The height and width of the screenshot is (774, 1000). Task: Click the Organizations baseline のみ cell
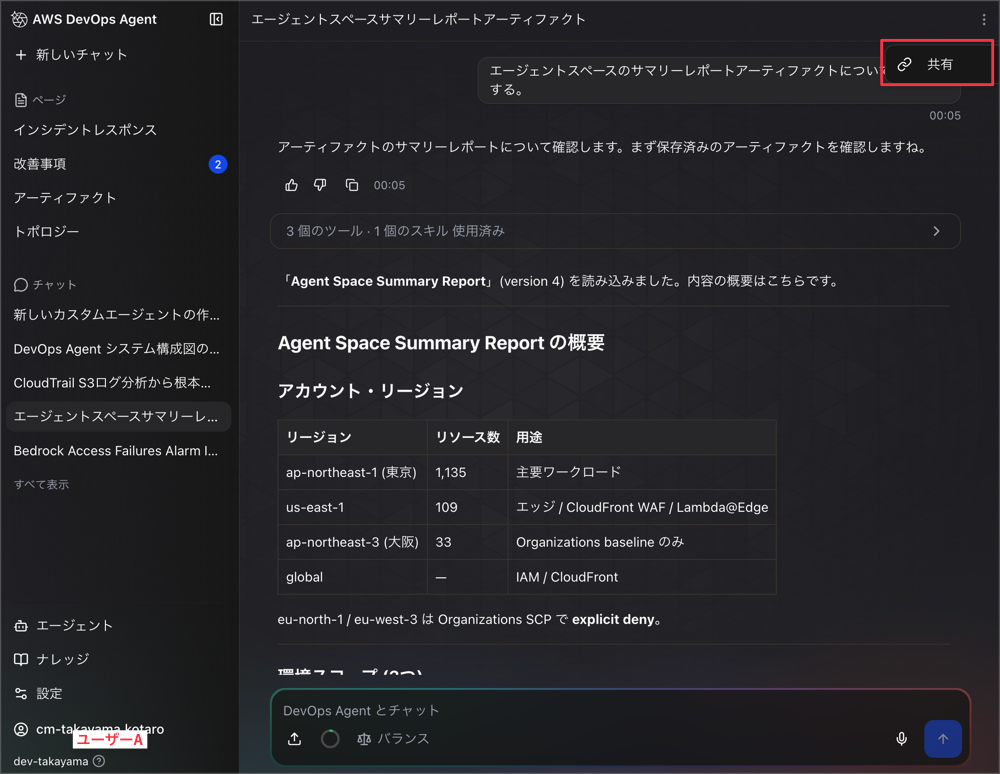(642, 542)
